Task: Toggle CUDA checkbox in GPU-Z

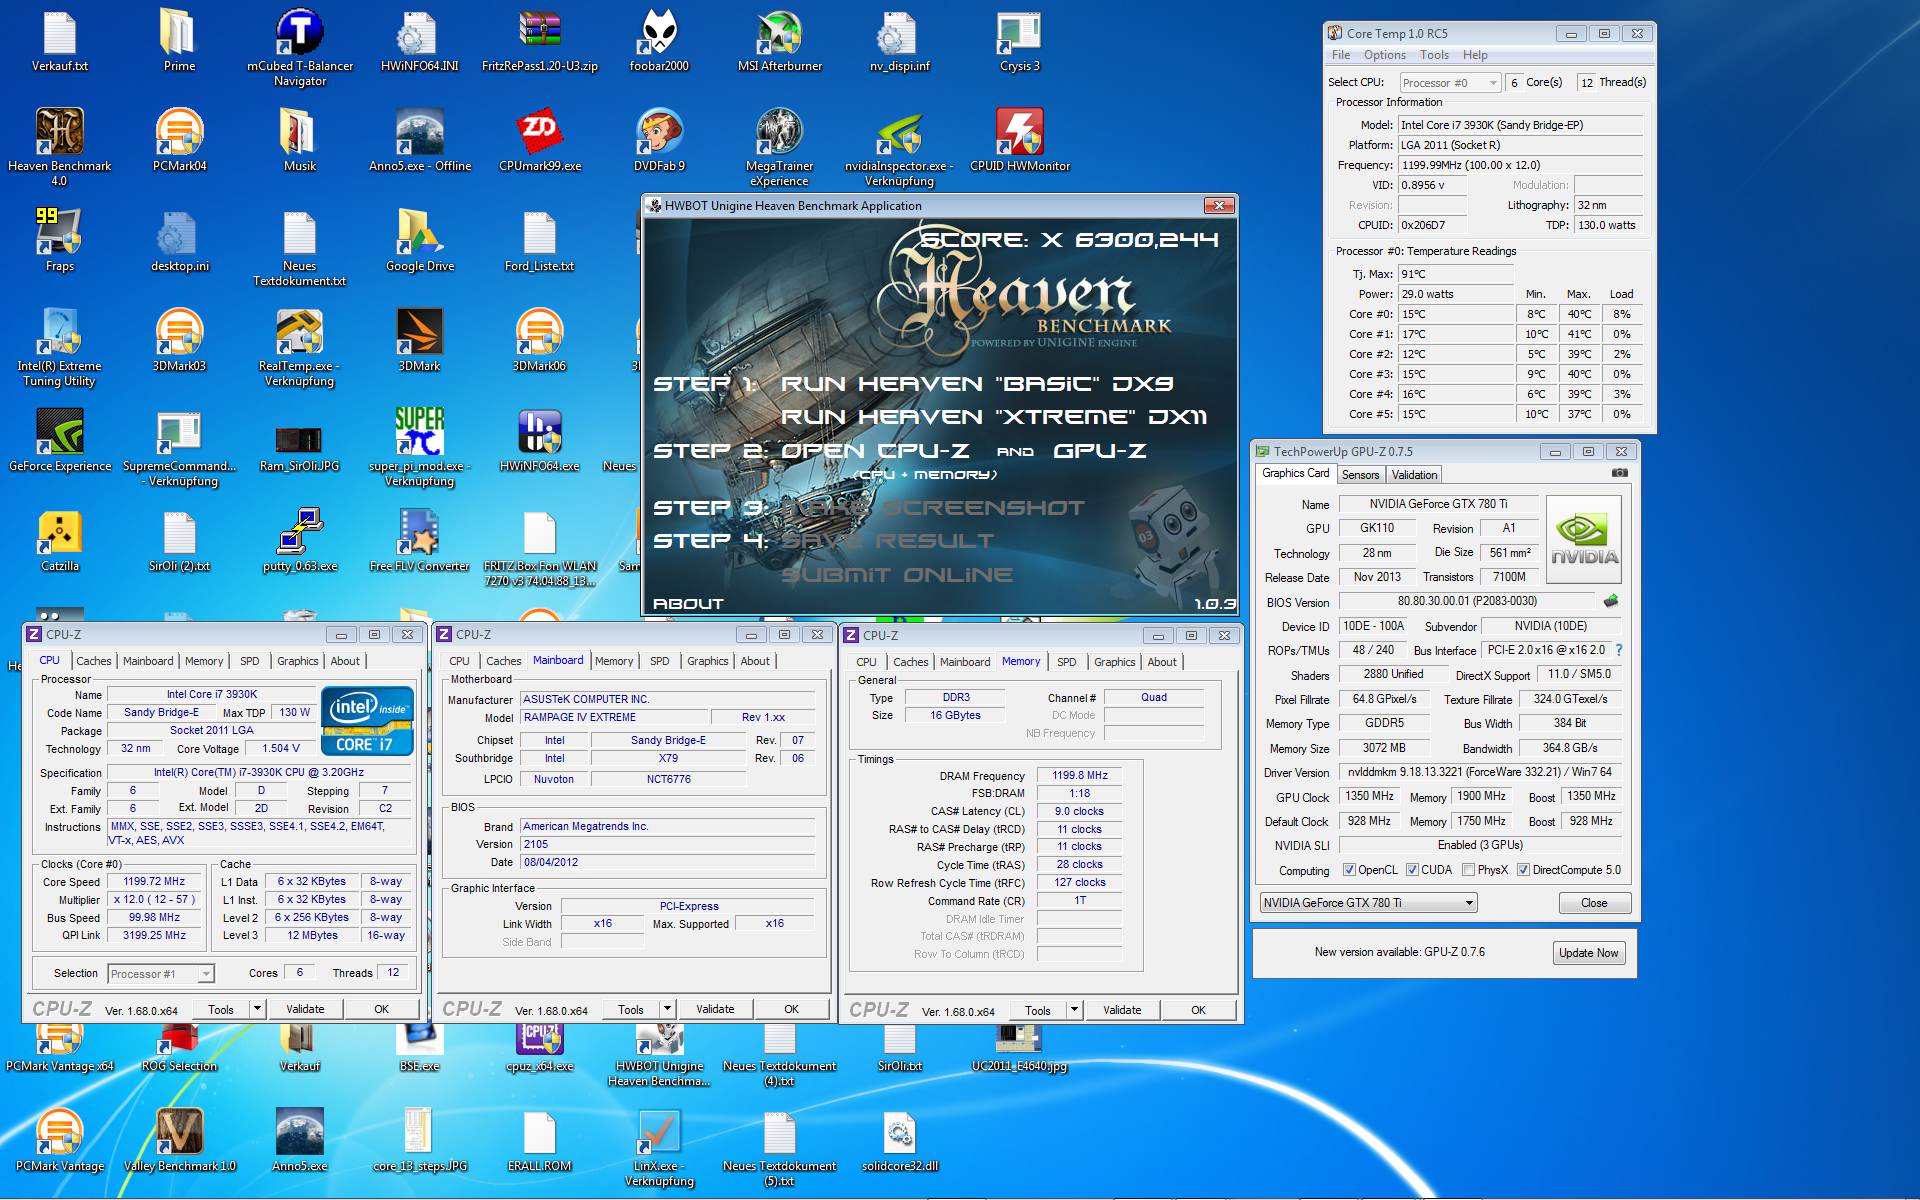Action: [x=1412, y=870]
